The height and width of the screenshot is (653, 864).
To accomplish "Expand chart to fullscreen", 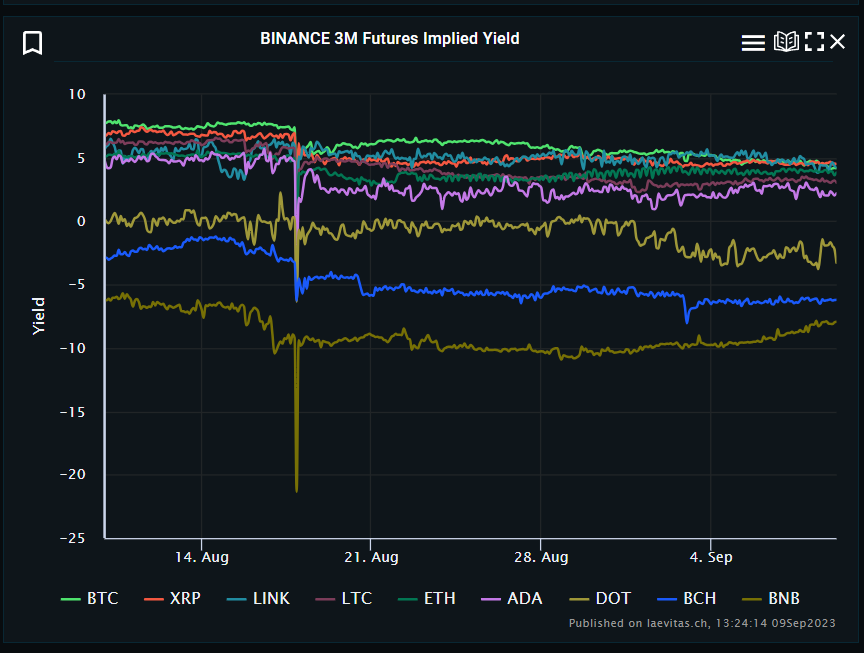I will (x=814, y=42).
